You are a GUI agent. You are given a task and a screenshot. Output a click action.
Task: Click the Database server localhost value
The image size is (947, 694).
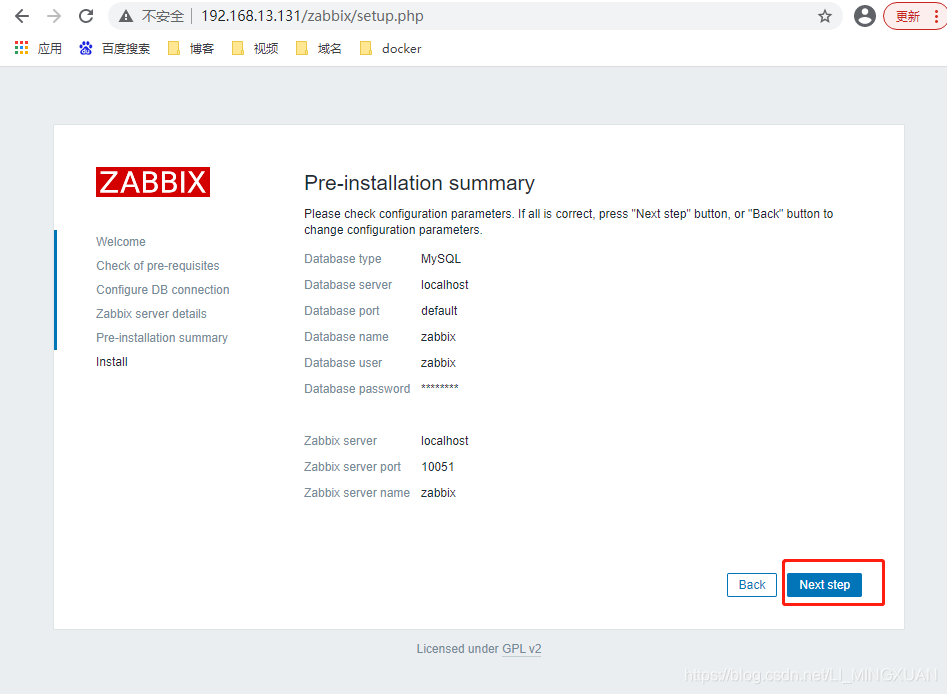click(445, 284)
